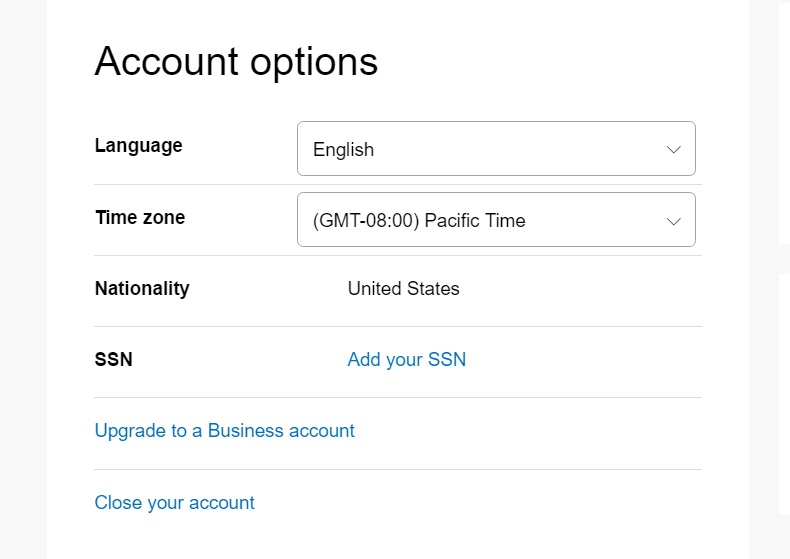Click the Language selector chevron arrow
Screen dimensions: 790x559
point(674,149)
